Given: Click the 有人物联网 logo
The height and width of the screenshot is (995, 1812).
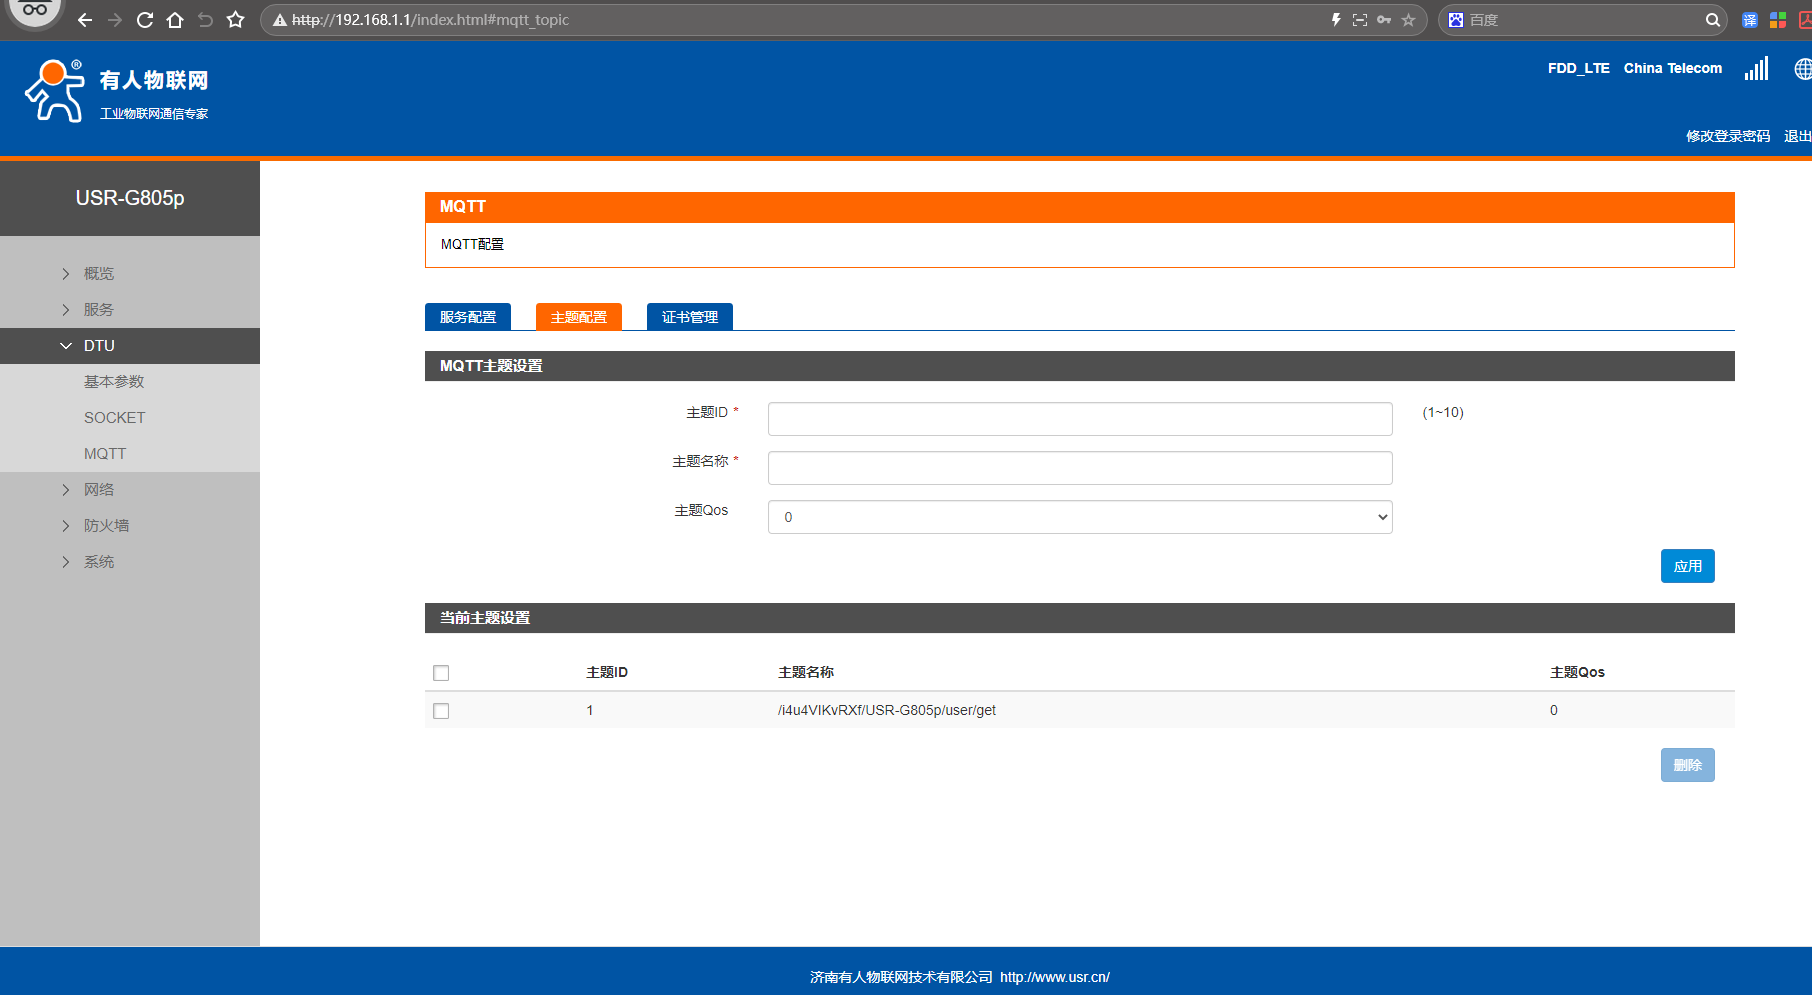Looking at the screenshot, I should pos(117,91).
